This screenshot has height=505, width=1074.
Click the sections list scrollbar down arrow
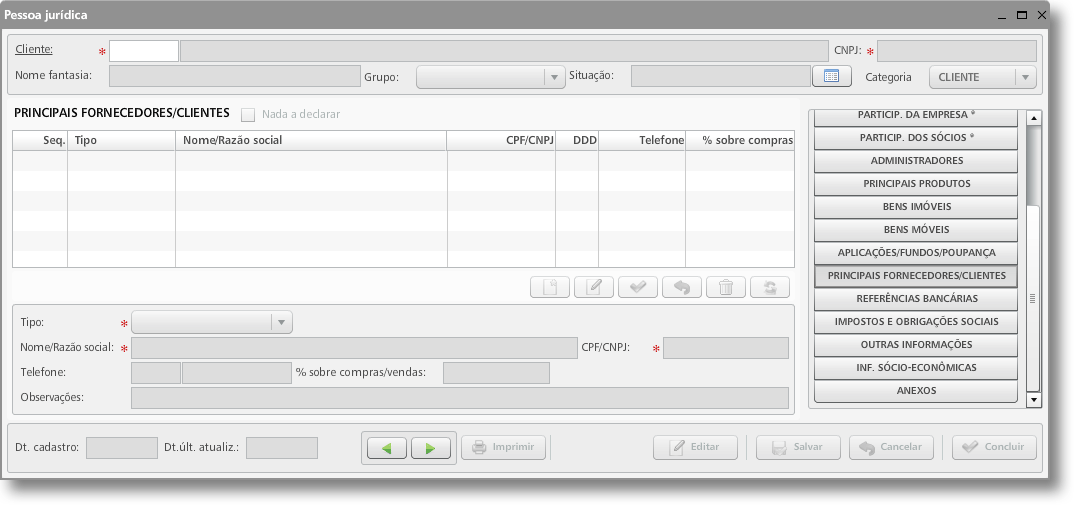point(1034,399)
